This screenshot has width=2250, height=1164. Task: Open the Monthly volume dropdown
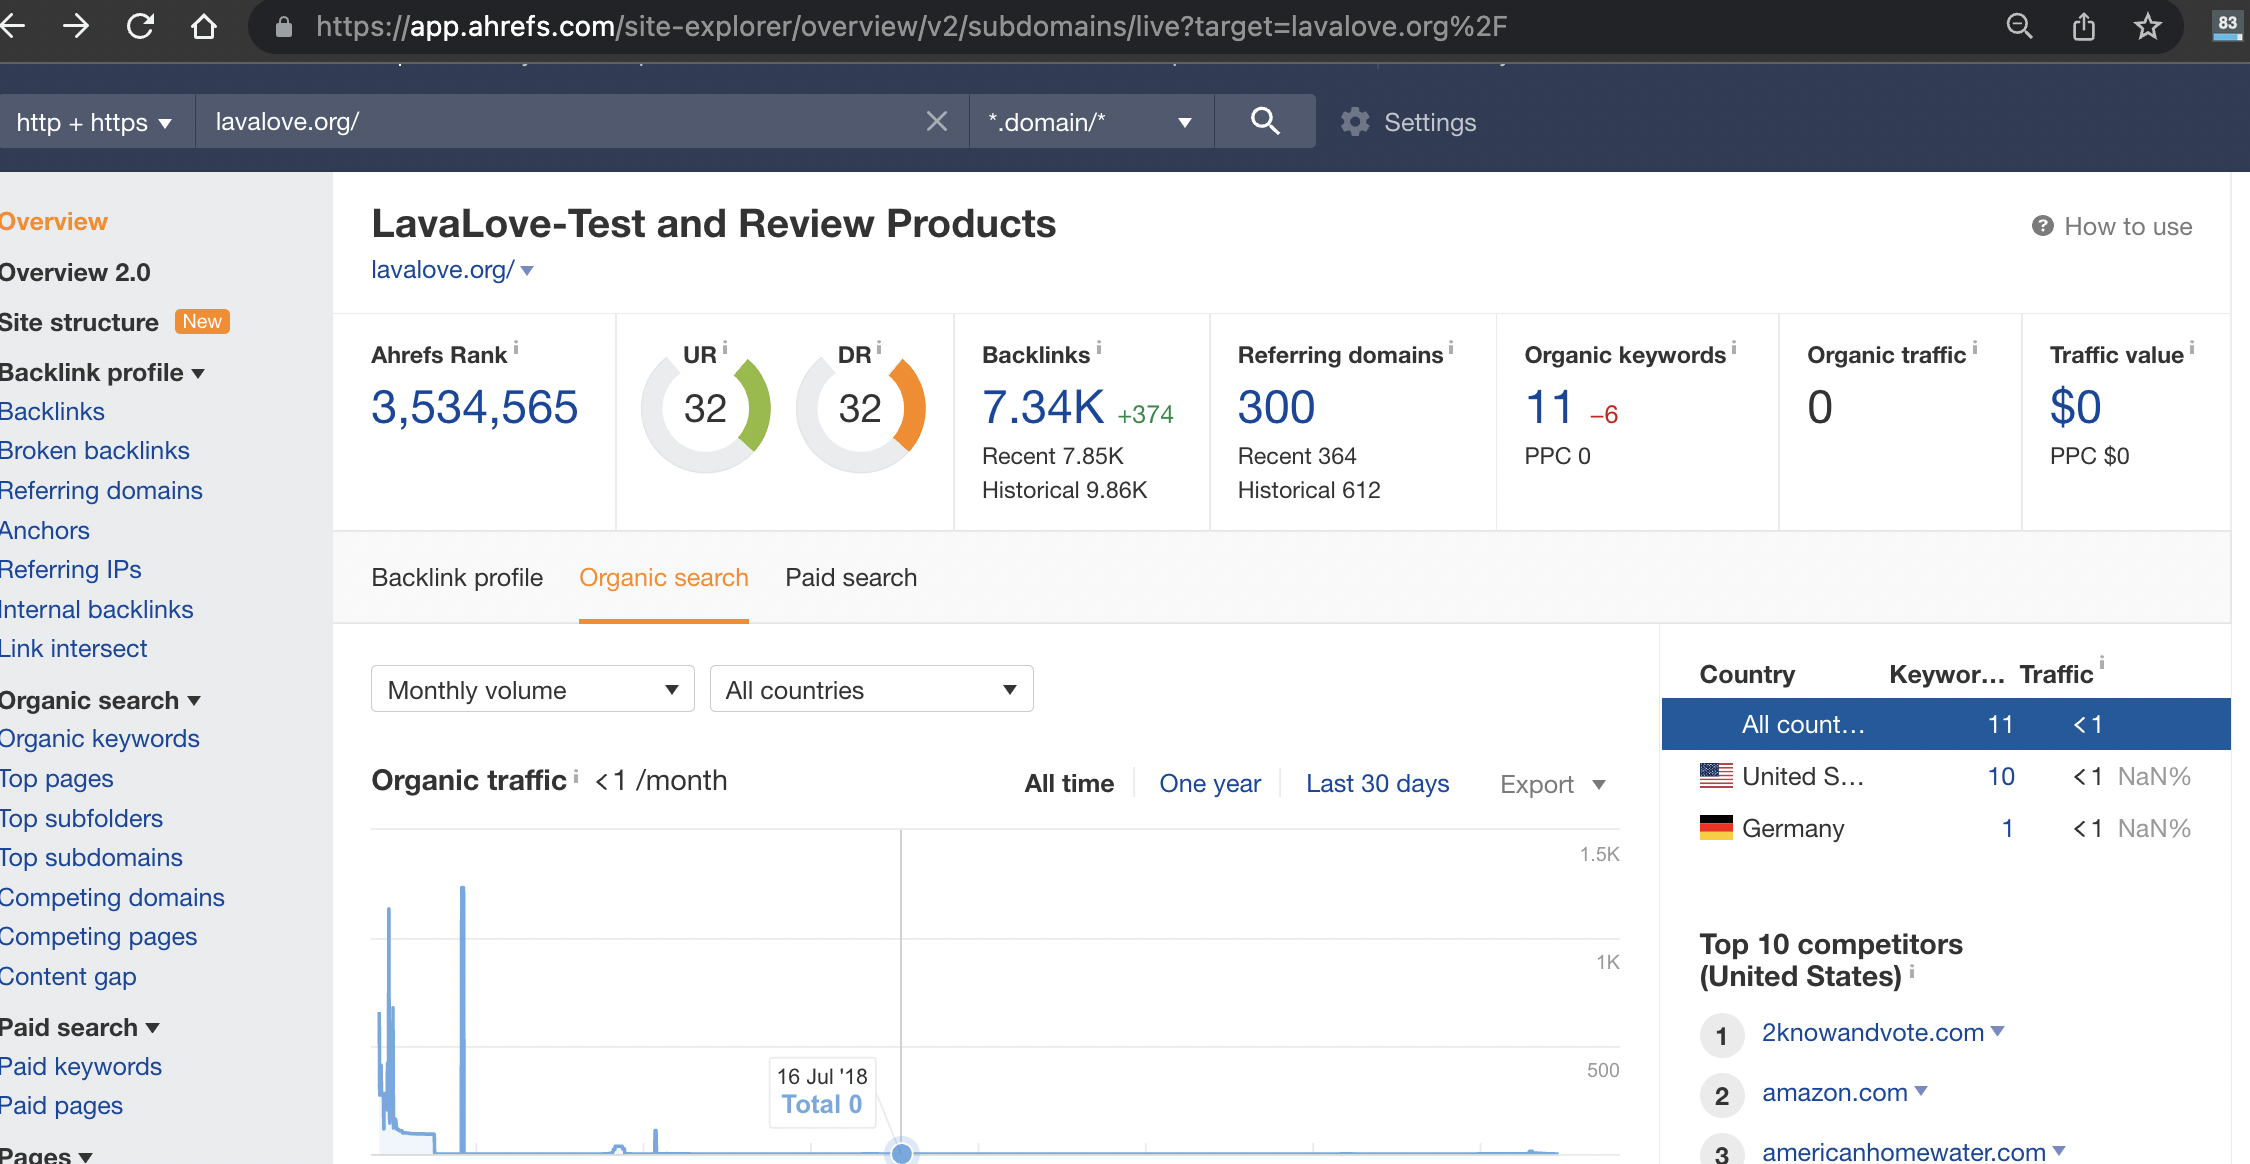pos(532,689)
